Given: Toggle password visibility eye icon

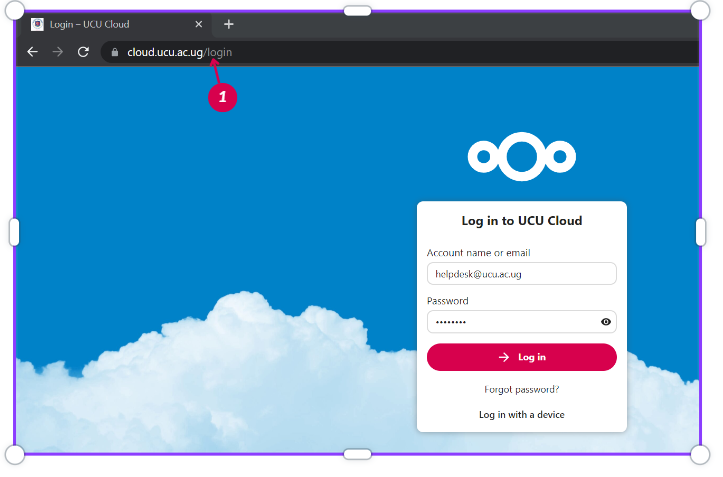Looking at the screenshot, I should point(606,322).
